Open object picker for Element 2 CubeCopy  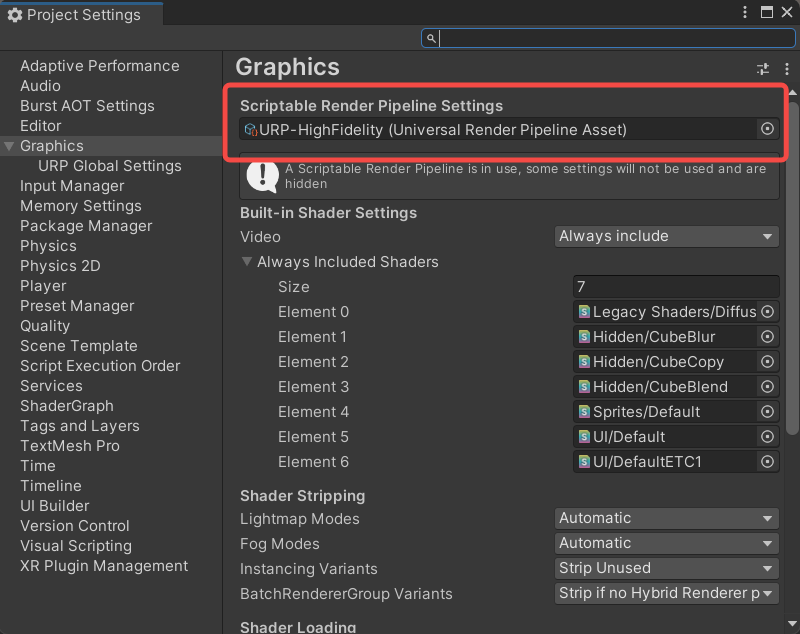tap(768, 362)
